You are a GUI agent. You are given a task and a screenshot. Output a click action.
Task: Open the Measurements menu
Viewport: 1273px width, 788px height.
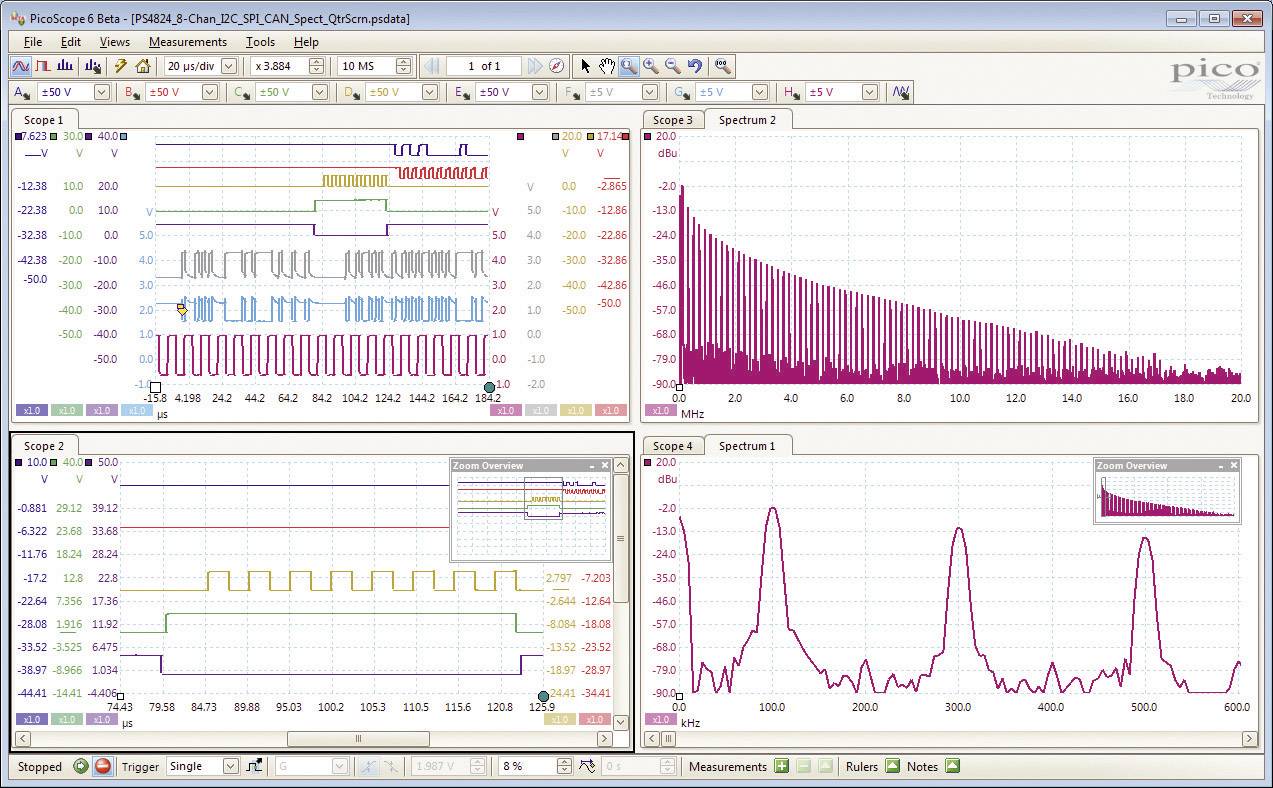click(x=188, y=42)
